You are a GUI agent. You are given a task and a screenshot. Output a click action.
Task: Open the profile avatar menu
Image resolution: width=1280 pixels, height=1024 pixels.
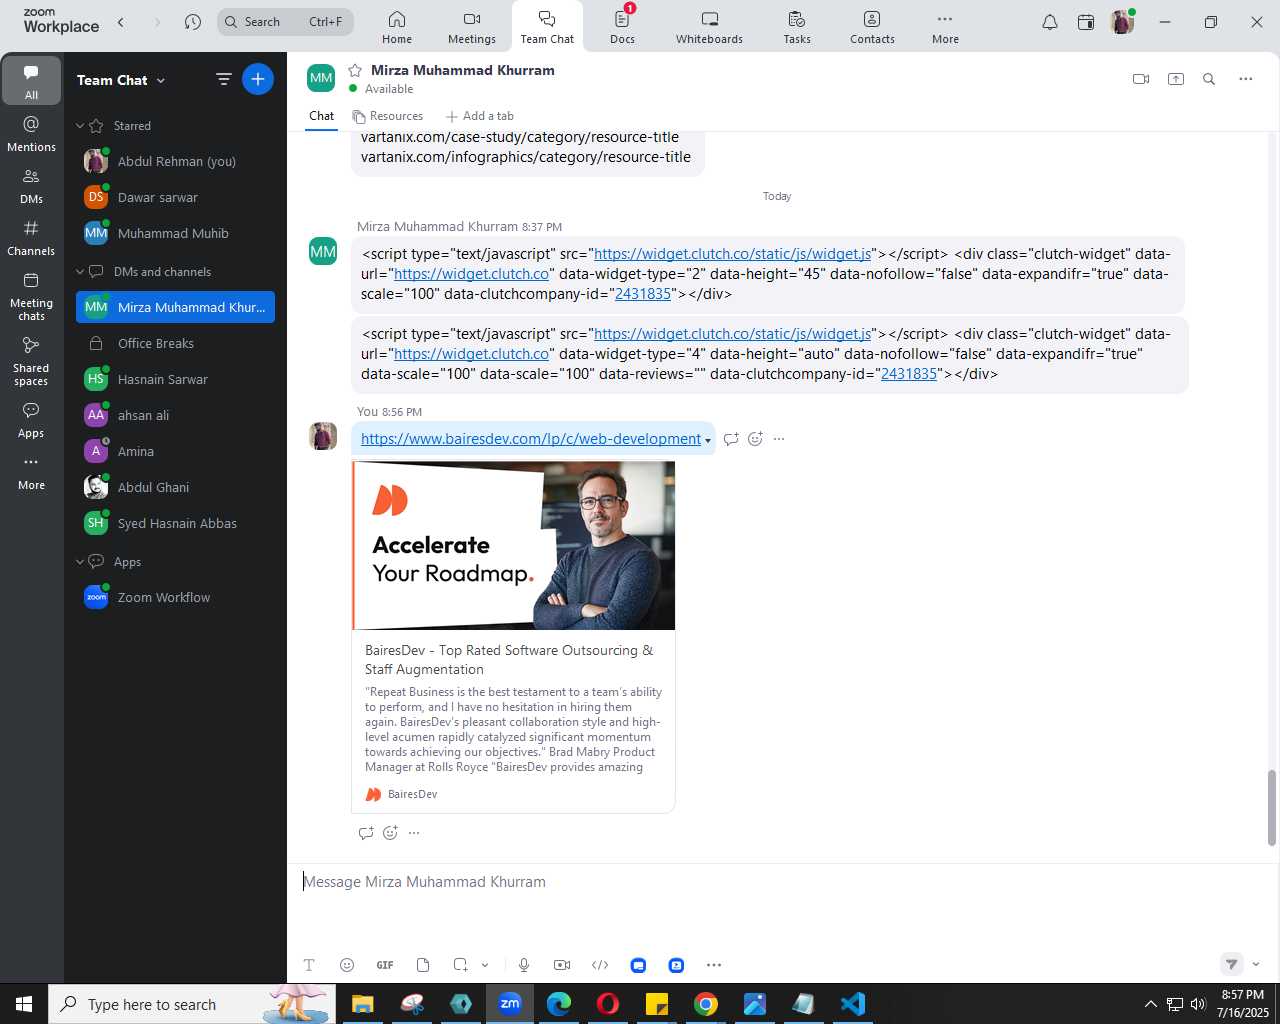point(1122,22)
